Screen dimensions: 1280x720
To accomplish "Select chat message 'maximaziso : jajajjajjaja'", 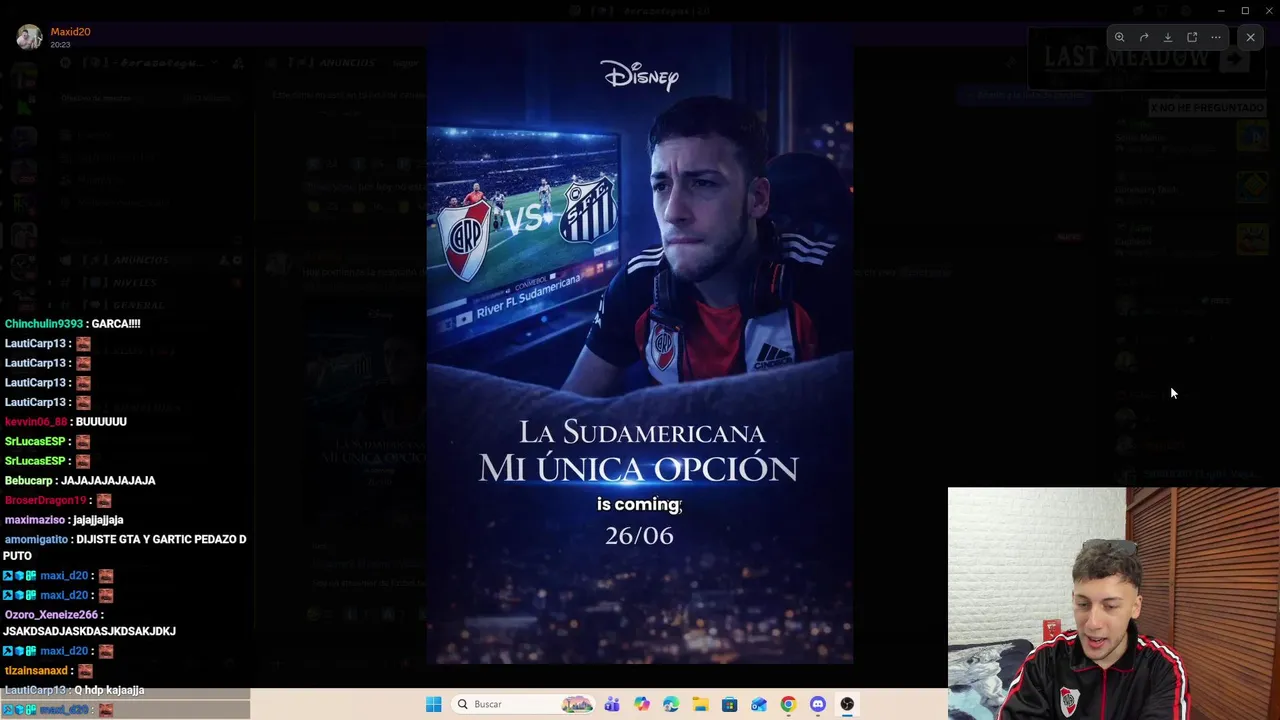I will [x=64, y=520].
